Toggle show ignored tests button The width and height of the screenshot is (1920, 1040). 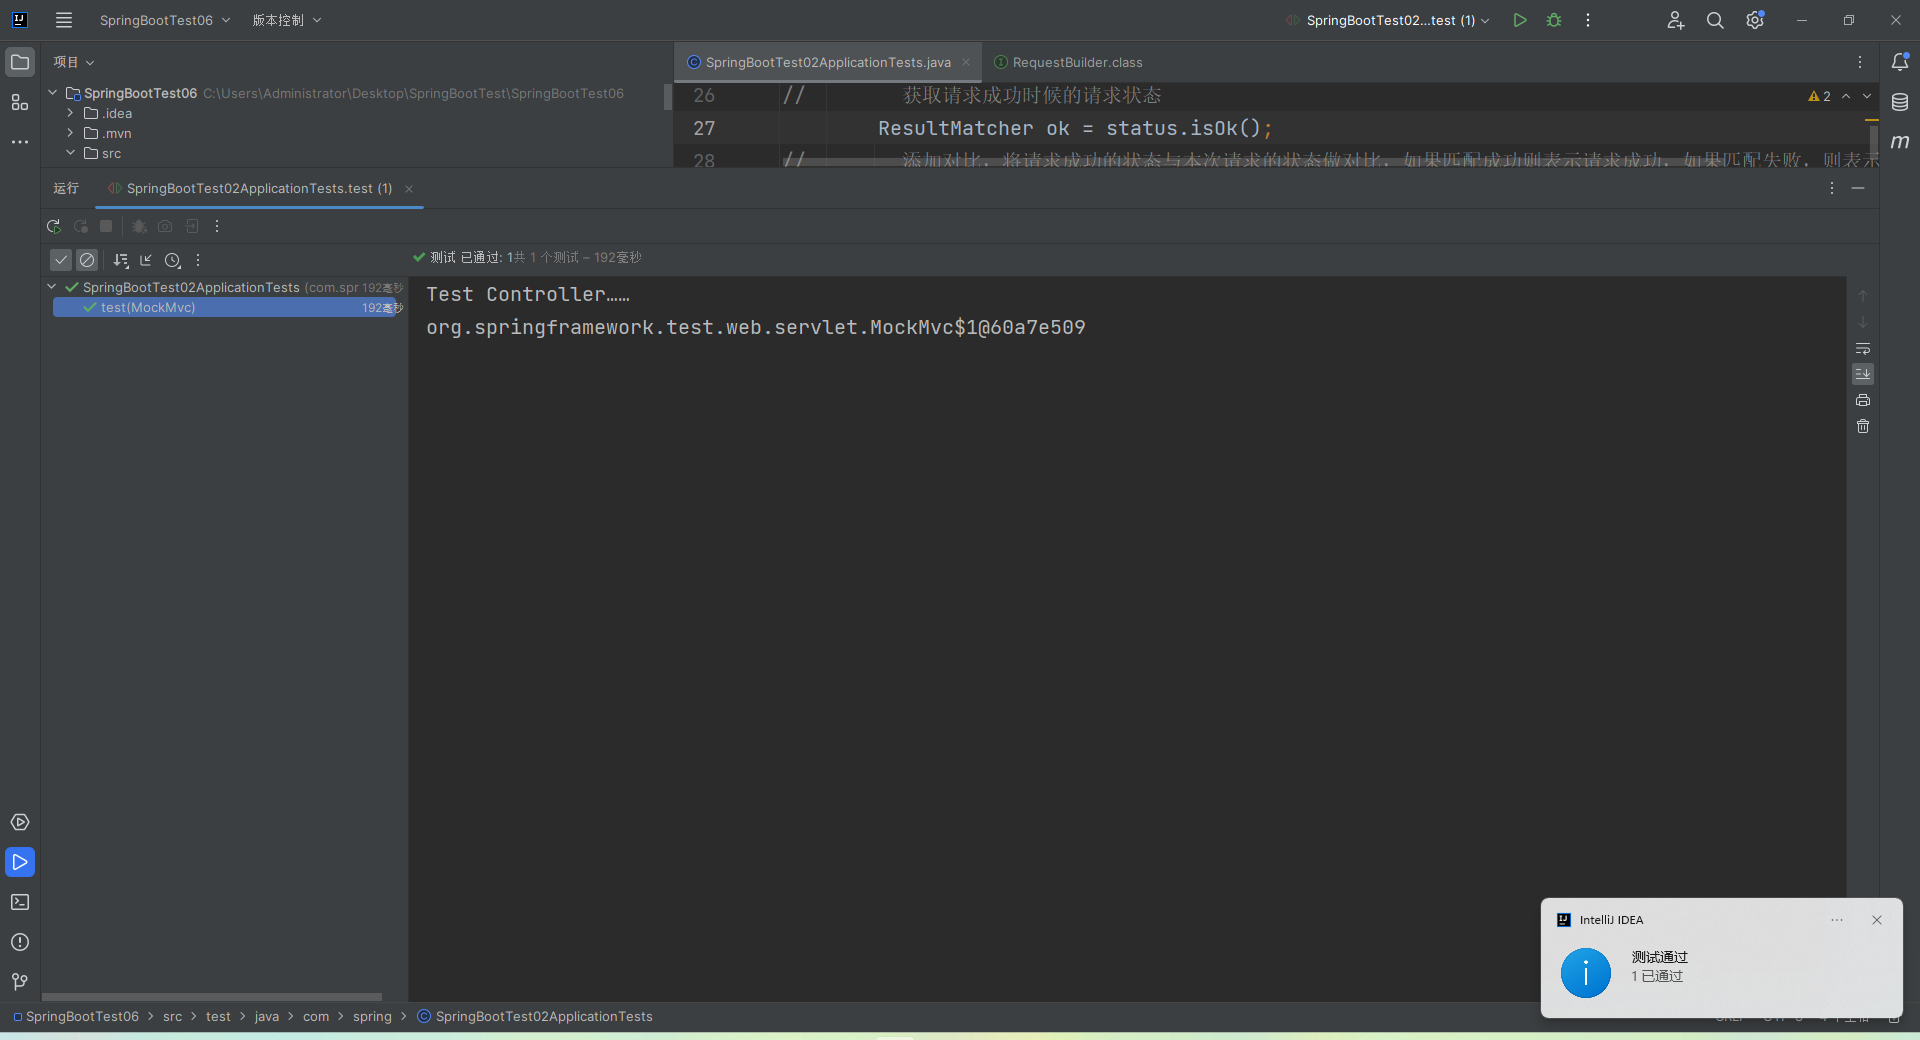(87, 260)
